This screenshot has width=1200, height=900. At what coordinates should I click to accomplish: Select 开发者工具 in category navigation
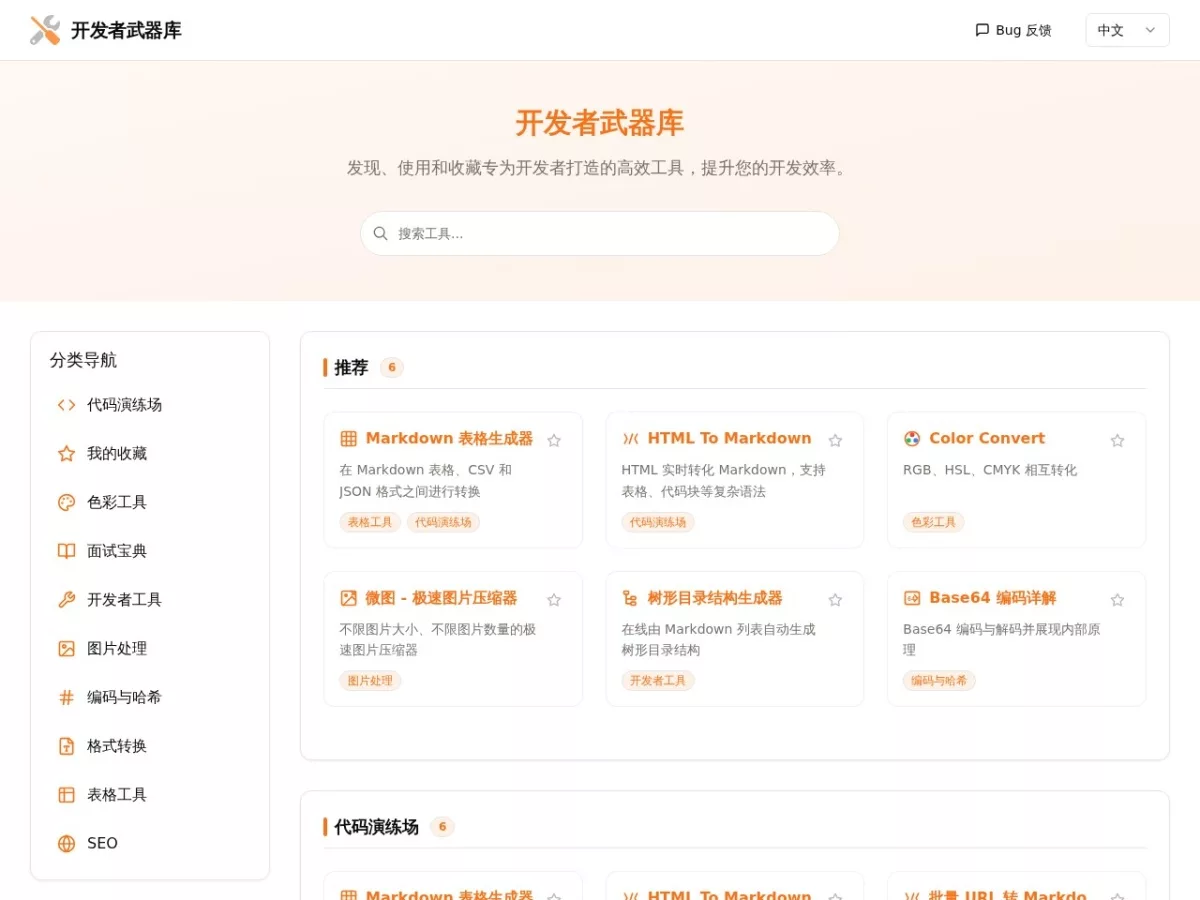tap(150, 600)
